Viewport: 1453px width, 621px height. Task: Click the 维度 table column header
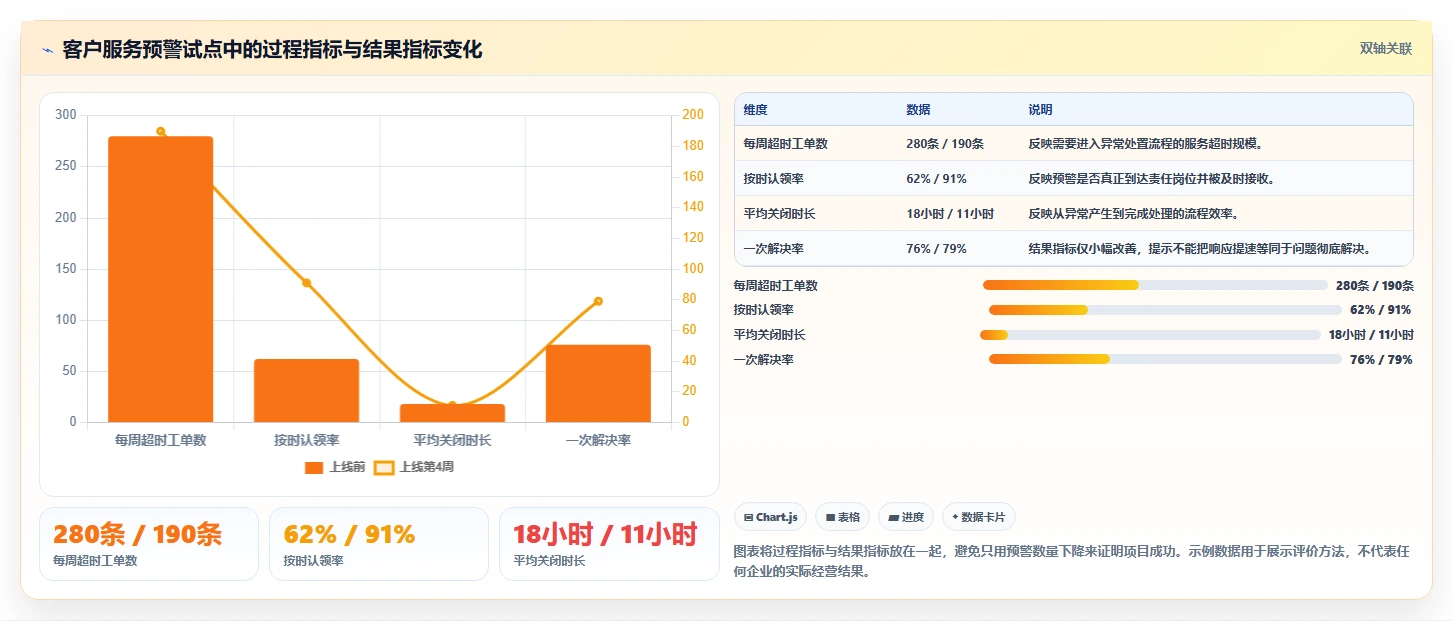(756, 110)
